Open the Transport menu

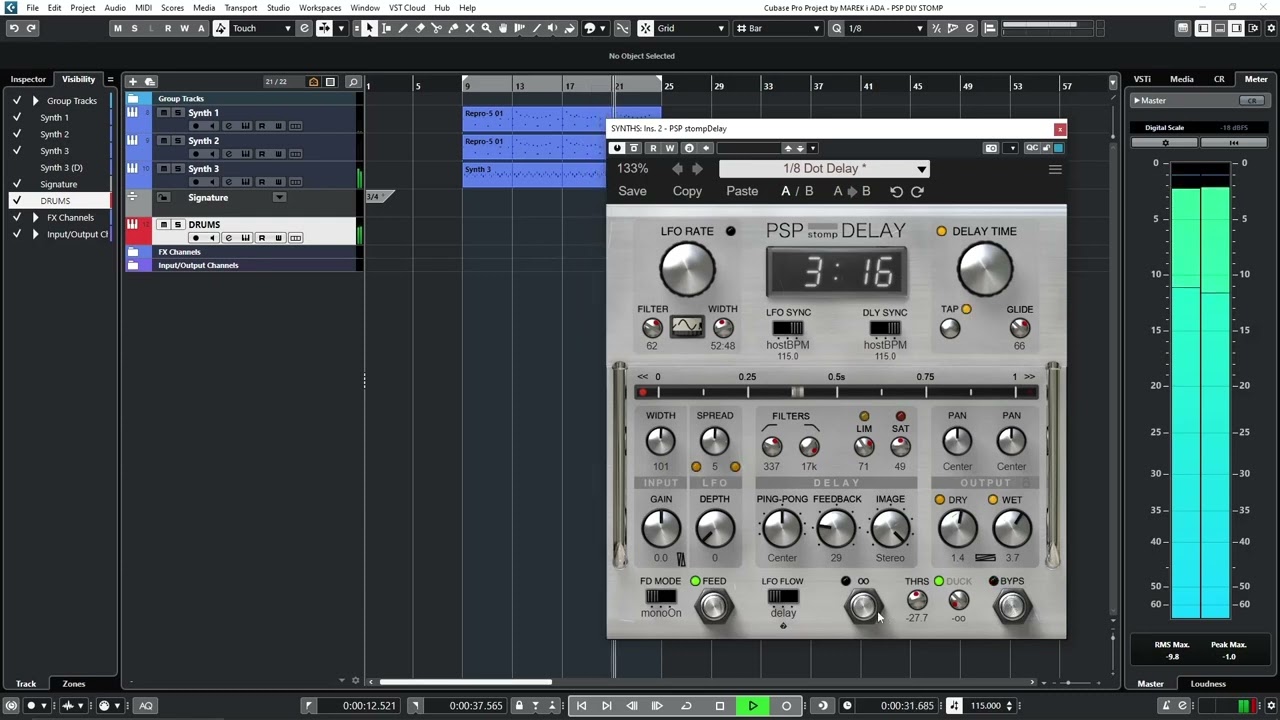(240, 8)
